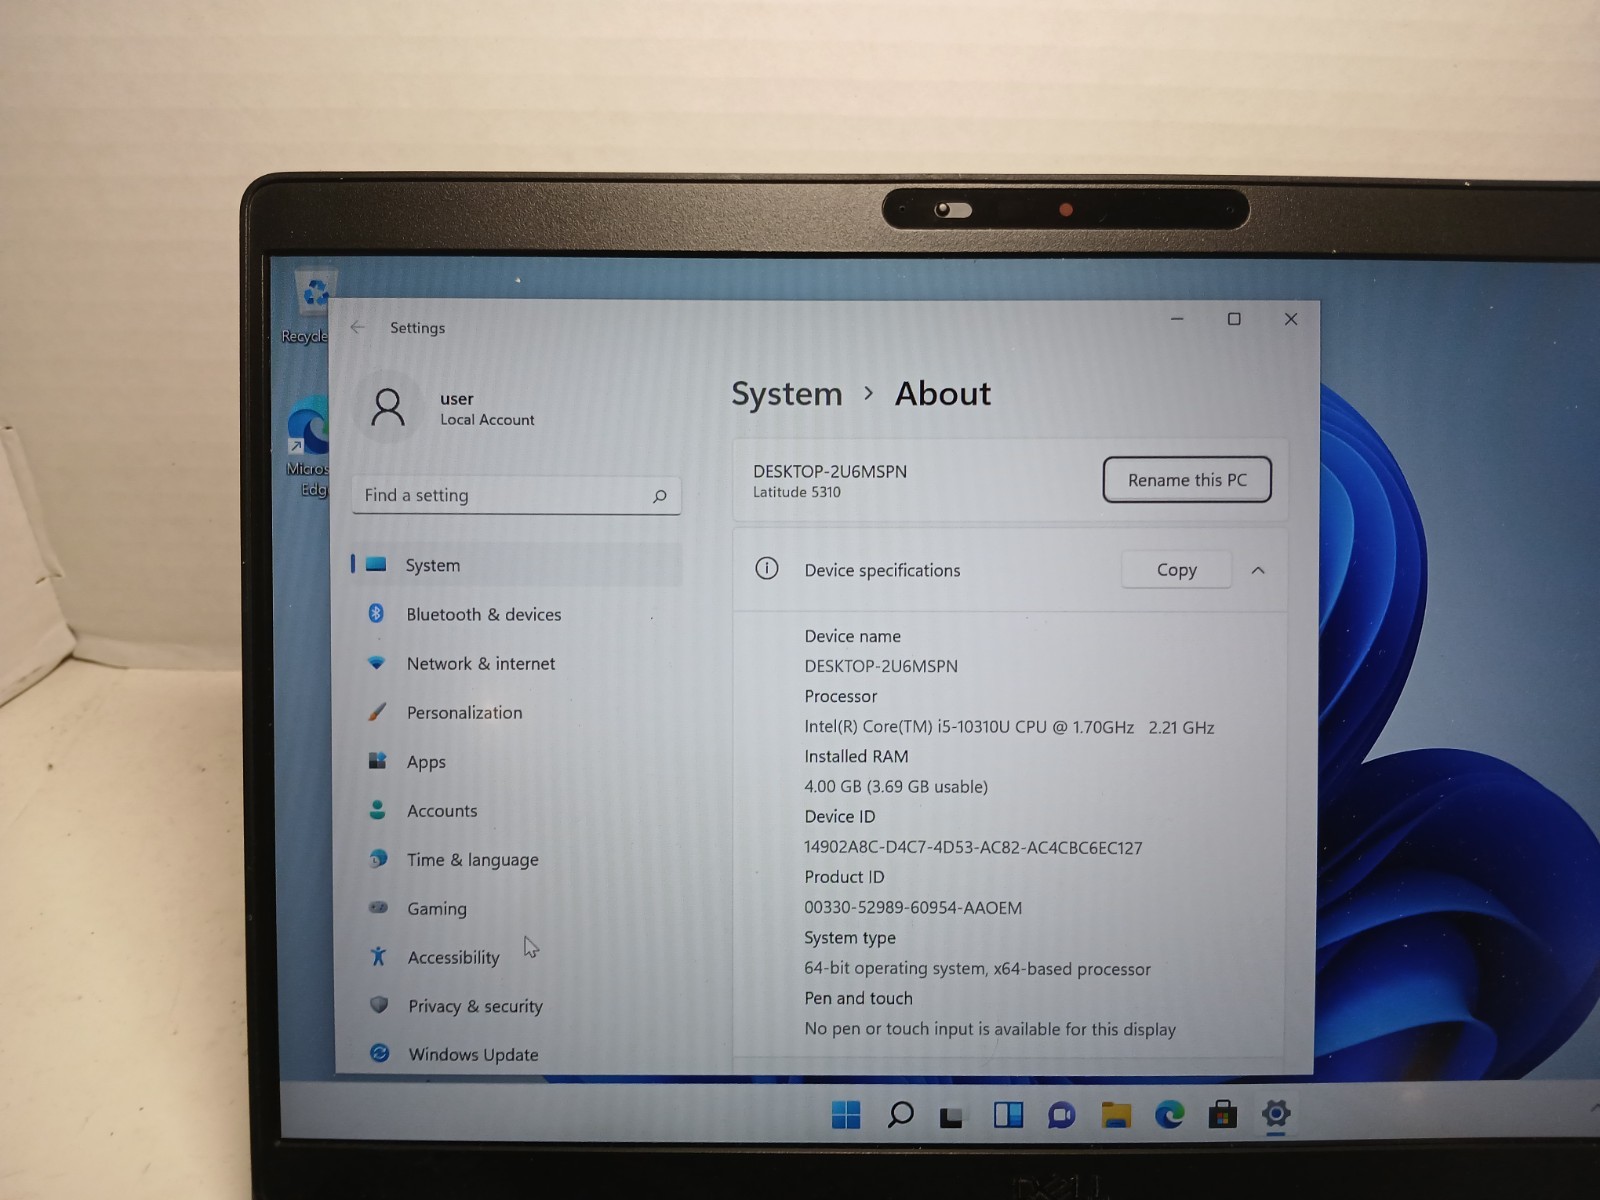This screenshot has height=1200, width=1600.
Task: Click the user profile avatar icon
Action: click(388, 408)
